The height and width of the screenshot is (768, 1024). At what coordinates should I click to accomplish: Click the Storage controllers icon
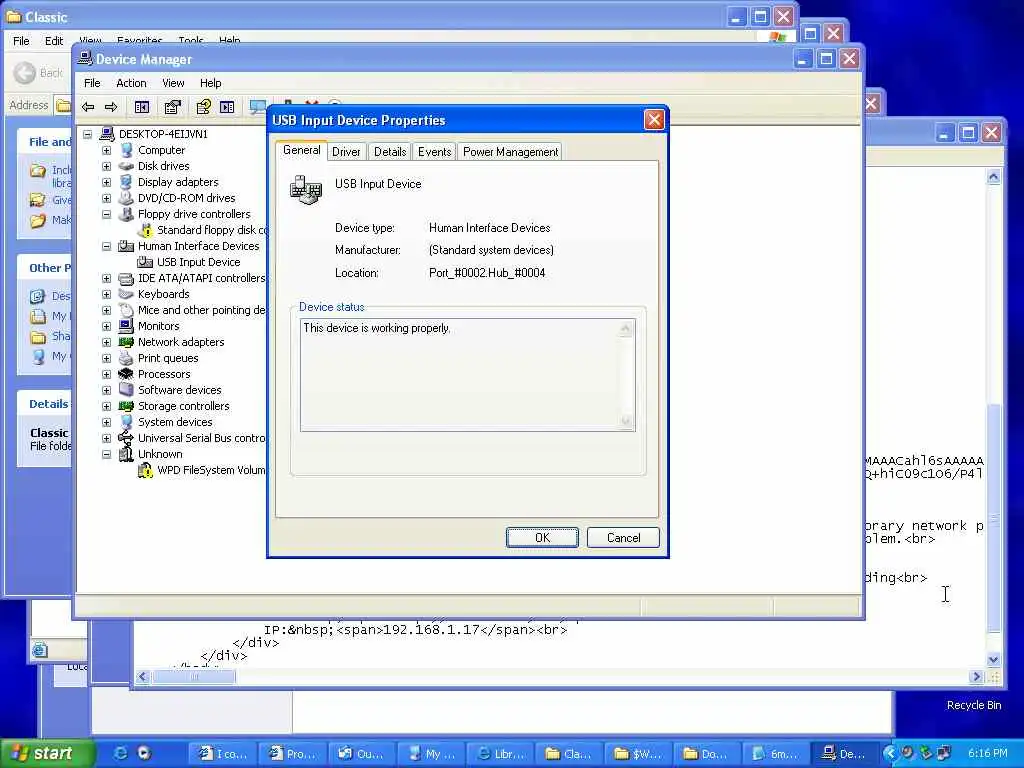coord(126,406)
